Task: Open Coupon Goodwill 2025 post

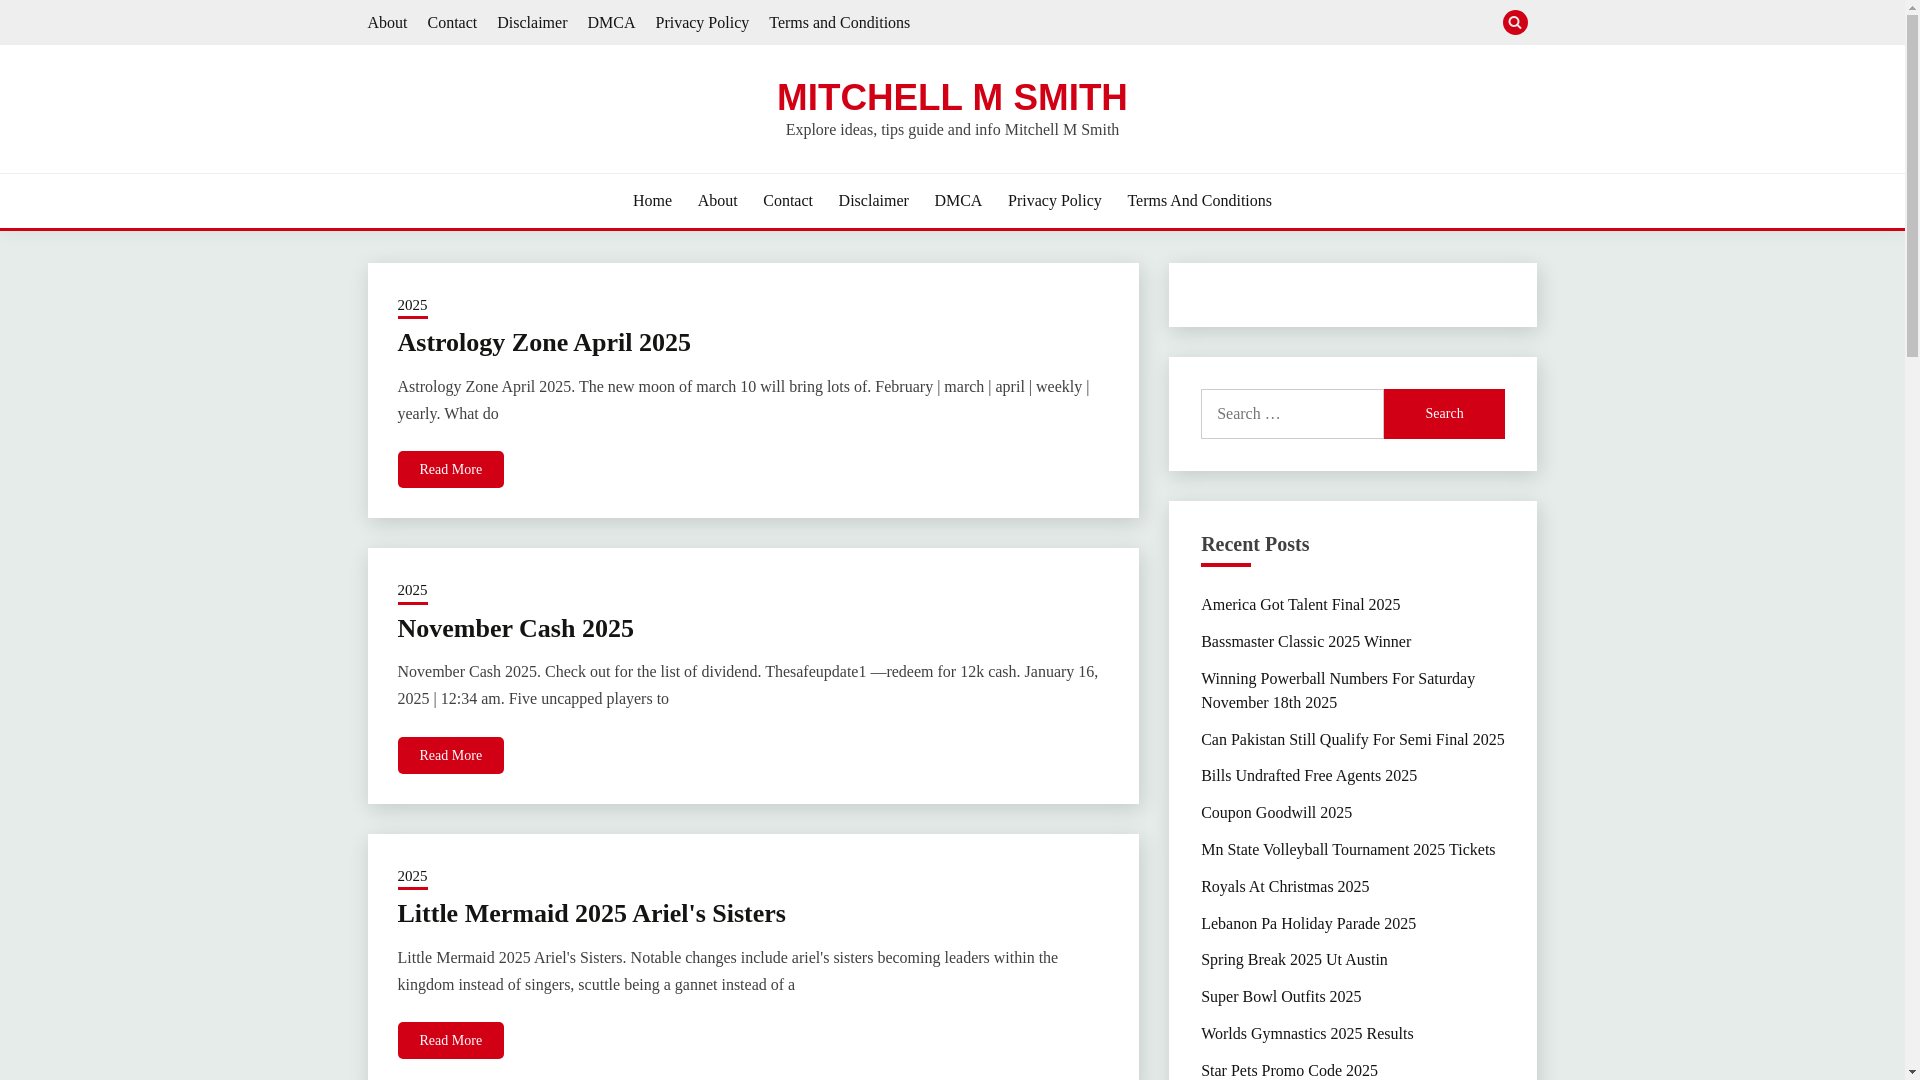Action: 1276,812
